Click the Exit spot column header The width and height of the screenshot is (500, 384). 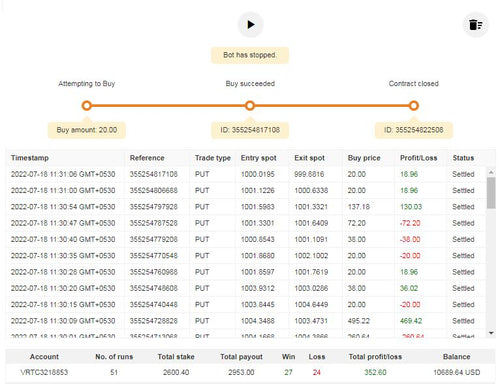(x=309, y=158)
